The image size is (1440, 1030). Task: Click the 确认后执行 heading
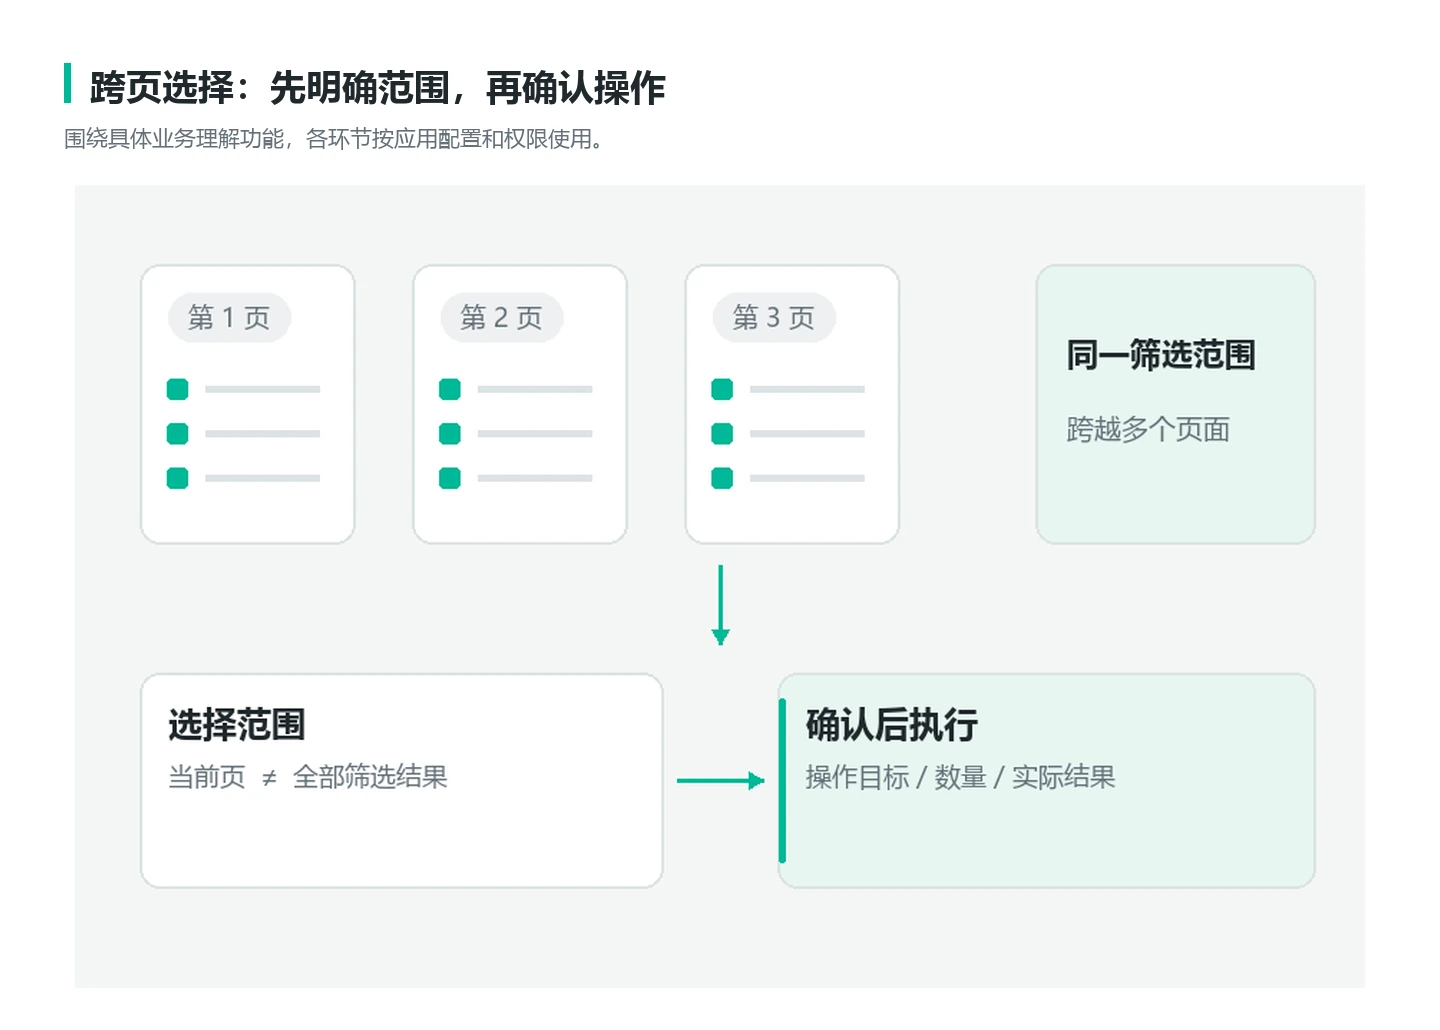coord(891,725)
